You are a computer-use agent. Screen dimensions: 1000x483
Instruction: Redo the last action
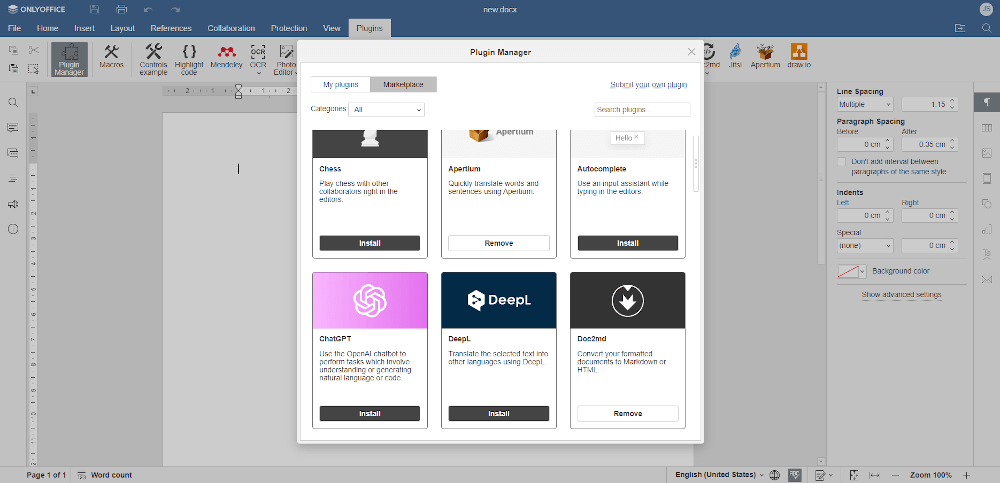point(175,10)
